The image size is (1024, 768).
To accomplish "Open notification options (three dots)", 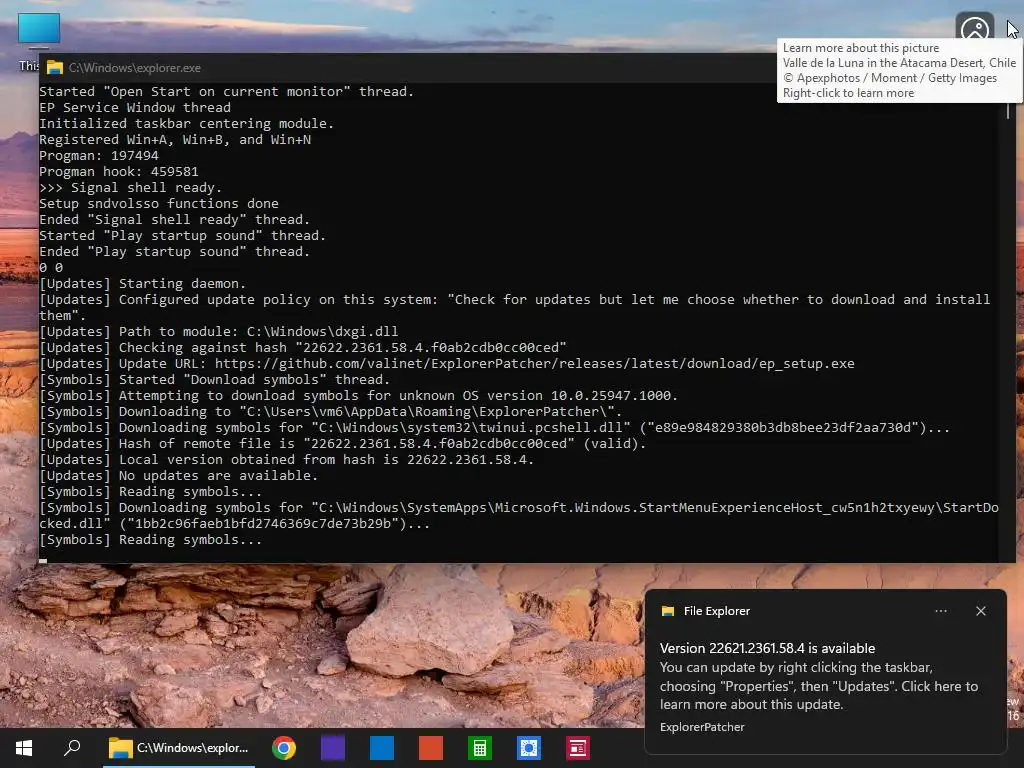I will [x=941, y=611].
